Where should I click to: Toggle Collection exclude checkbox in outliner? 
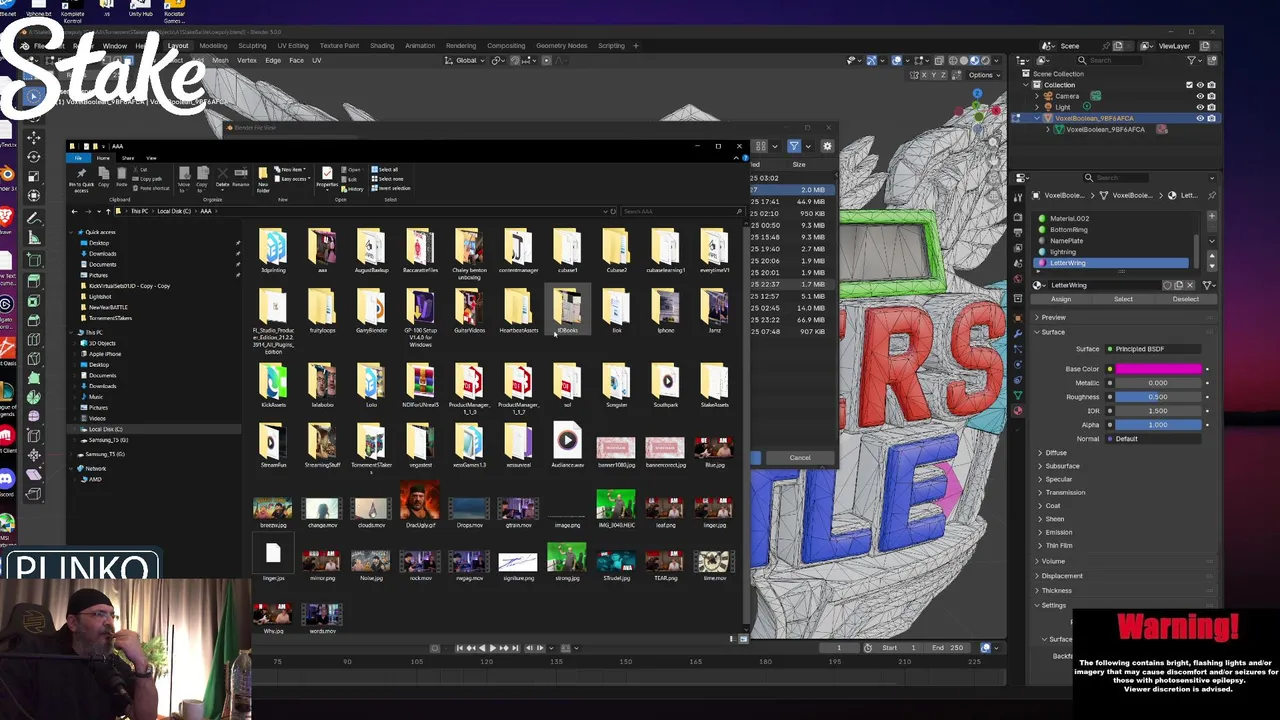pos(1189,85)
